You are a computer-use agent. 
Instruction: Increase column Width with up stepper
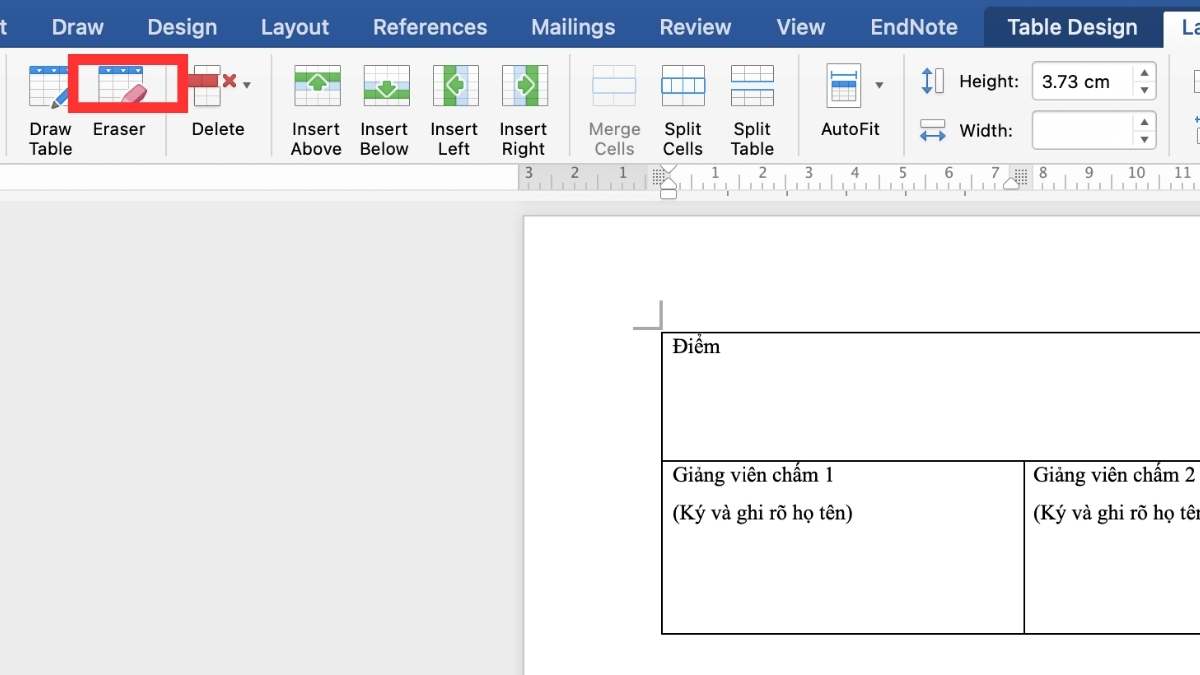tap(1144, 122)
